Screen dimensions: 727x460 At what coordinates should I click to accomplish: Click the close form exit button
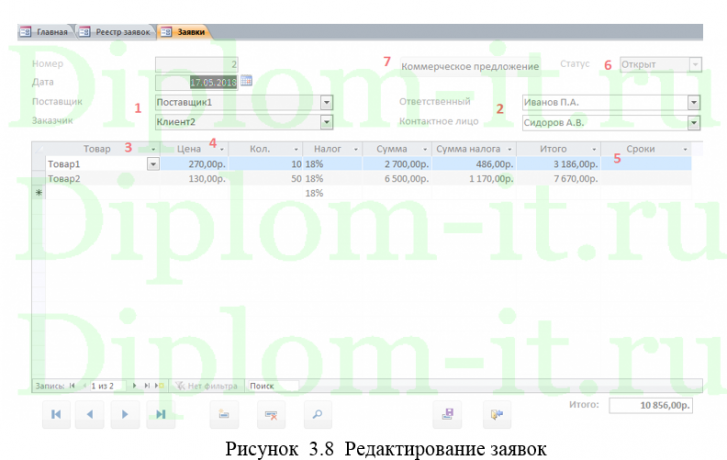(x=497, y=414)
